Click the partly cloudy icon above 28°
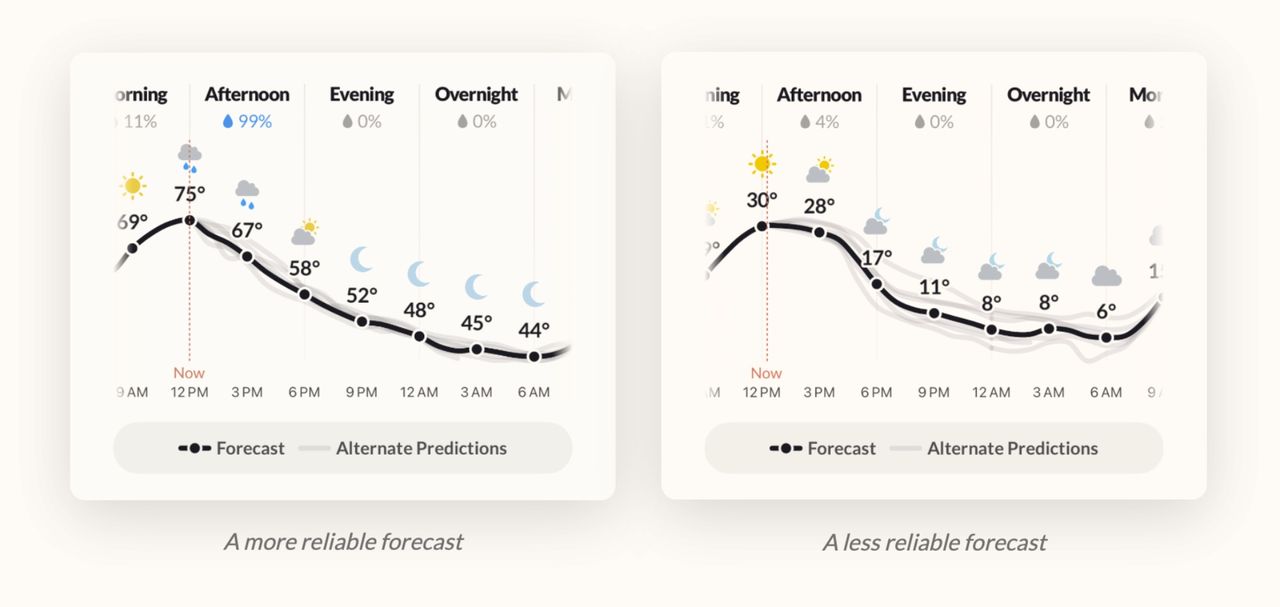Image resolution: width=1280 pixels, height=607 pixels. pyautogui.click(x=820, y=170)
